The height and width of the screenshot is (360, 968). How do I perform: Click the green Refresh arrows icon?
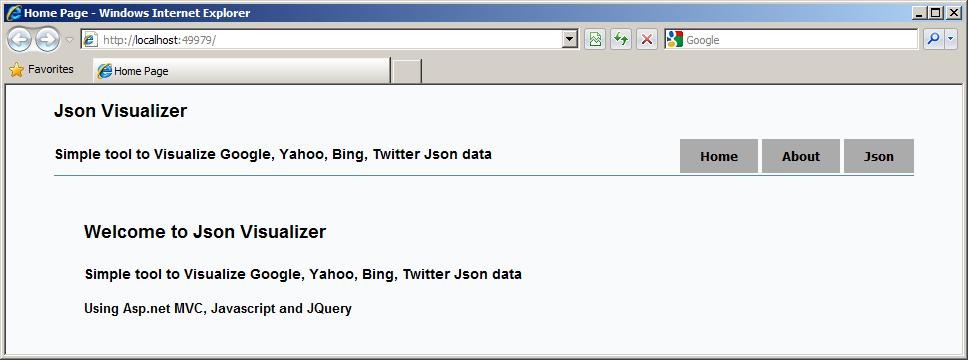click(x=621, y=40)
